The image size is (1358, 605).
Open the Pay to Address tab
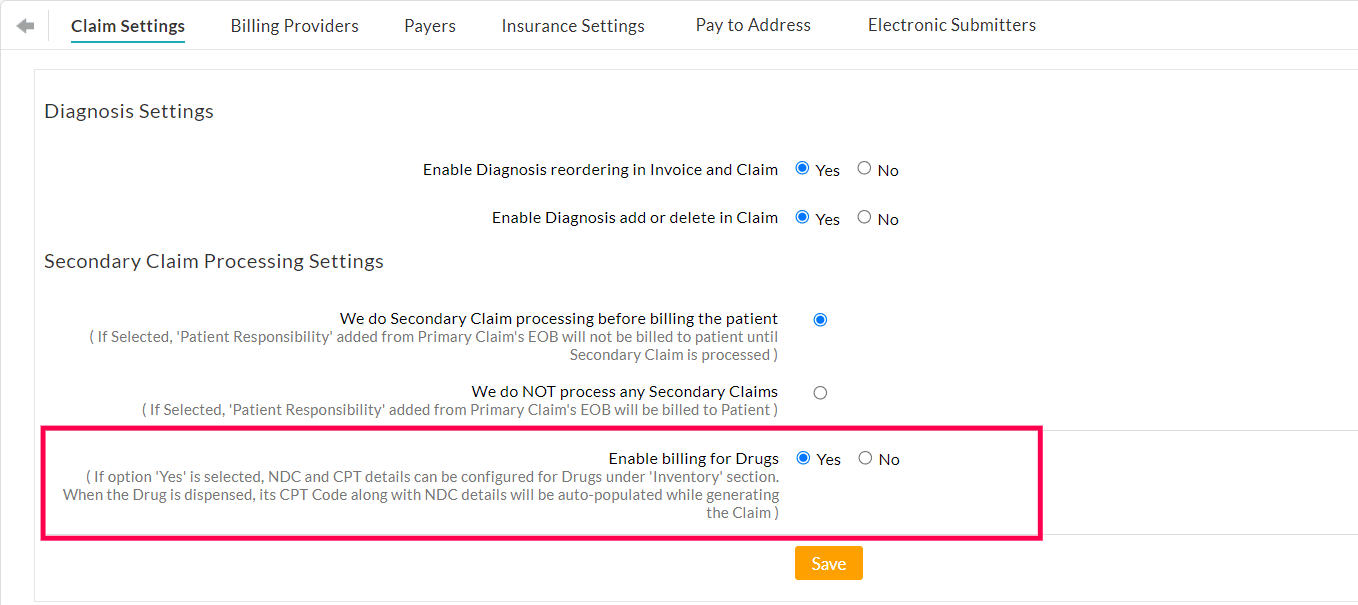tap(752, 25)
